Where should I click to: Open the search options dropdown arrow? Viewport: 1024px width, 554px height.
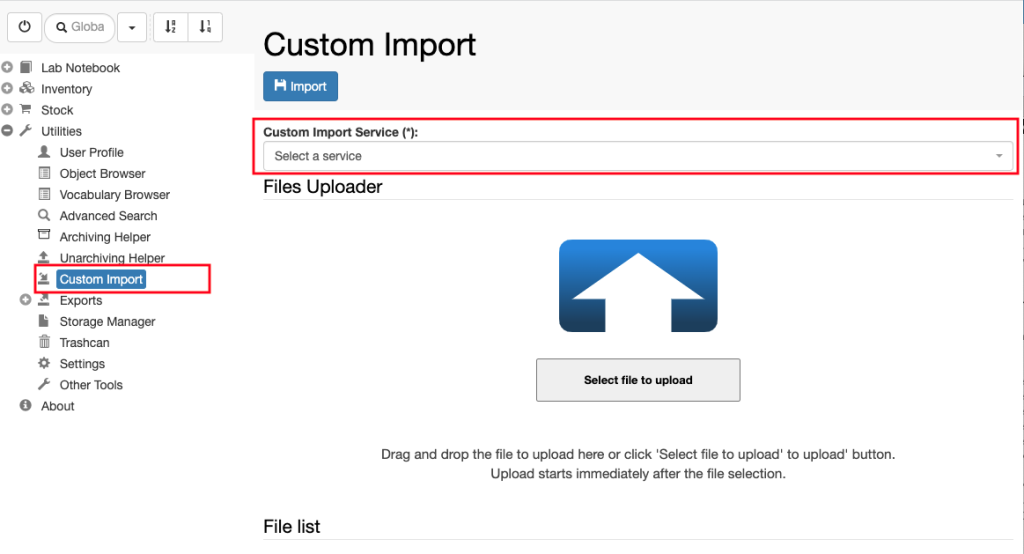[132, 27]
